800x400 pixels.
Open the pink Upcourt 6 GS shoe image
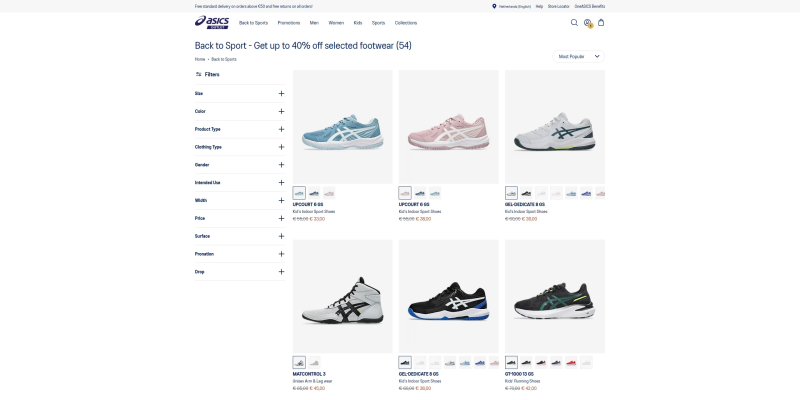tap(449, 127)
